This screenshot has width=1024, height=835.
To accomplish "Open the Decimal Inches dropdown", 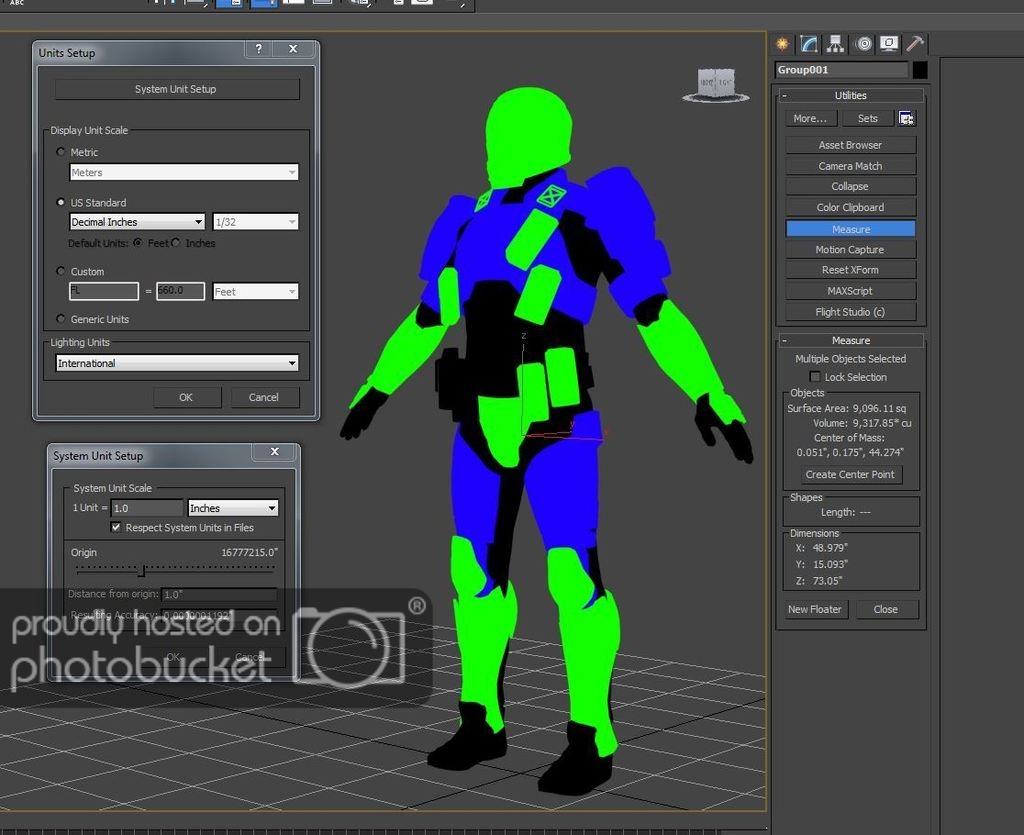I will (x=137, y=222).
